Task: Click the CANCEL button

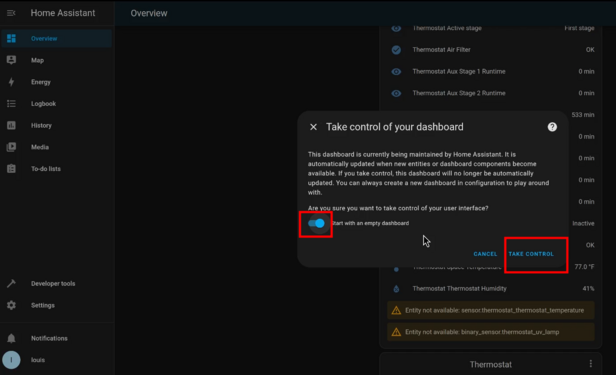Action: (485, 254)
